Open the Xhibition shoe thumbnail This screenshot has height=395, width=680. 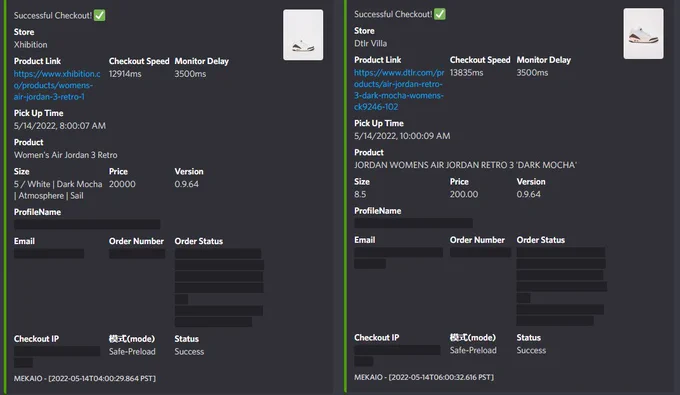303,35
